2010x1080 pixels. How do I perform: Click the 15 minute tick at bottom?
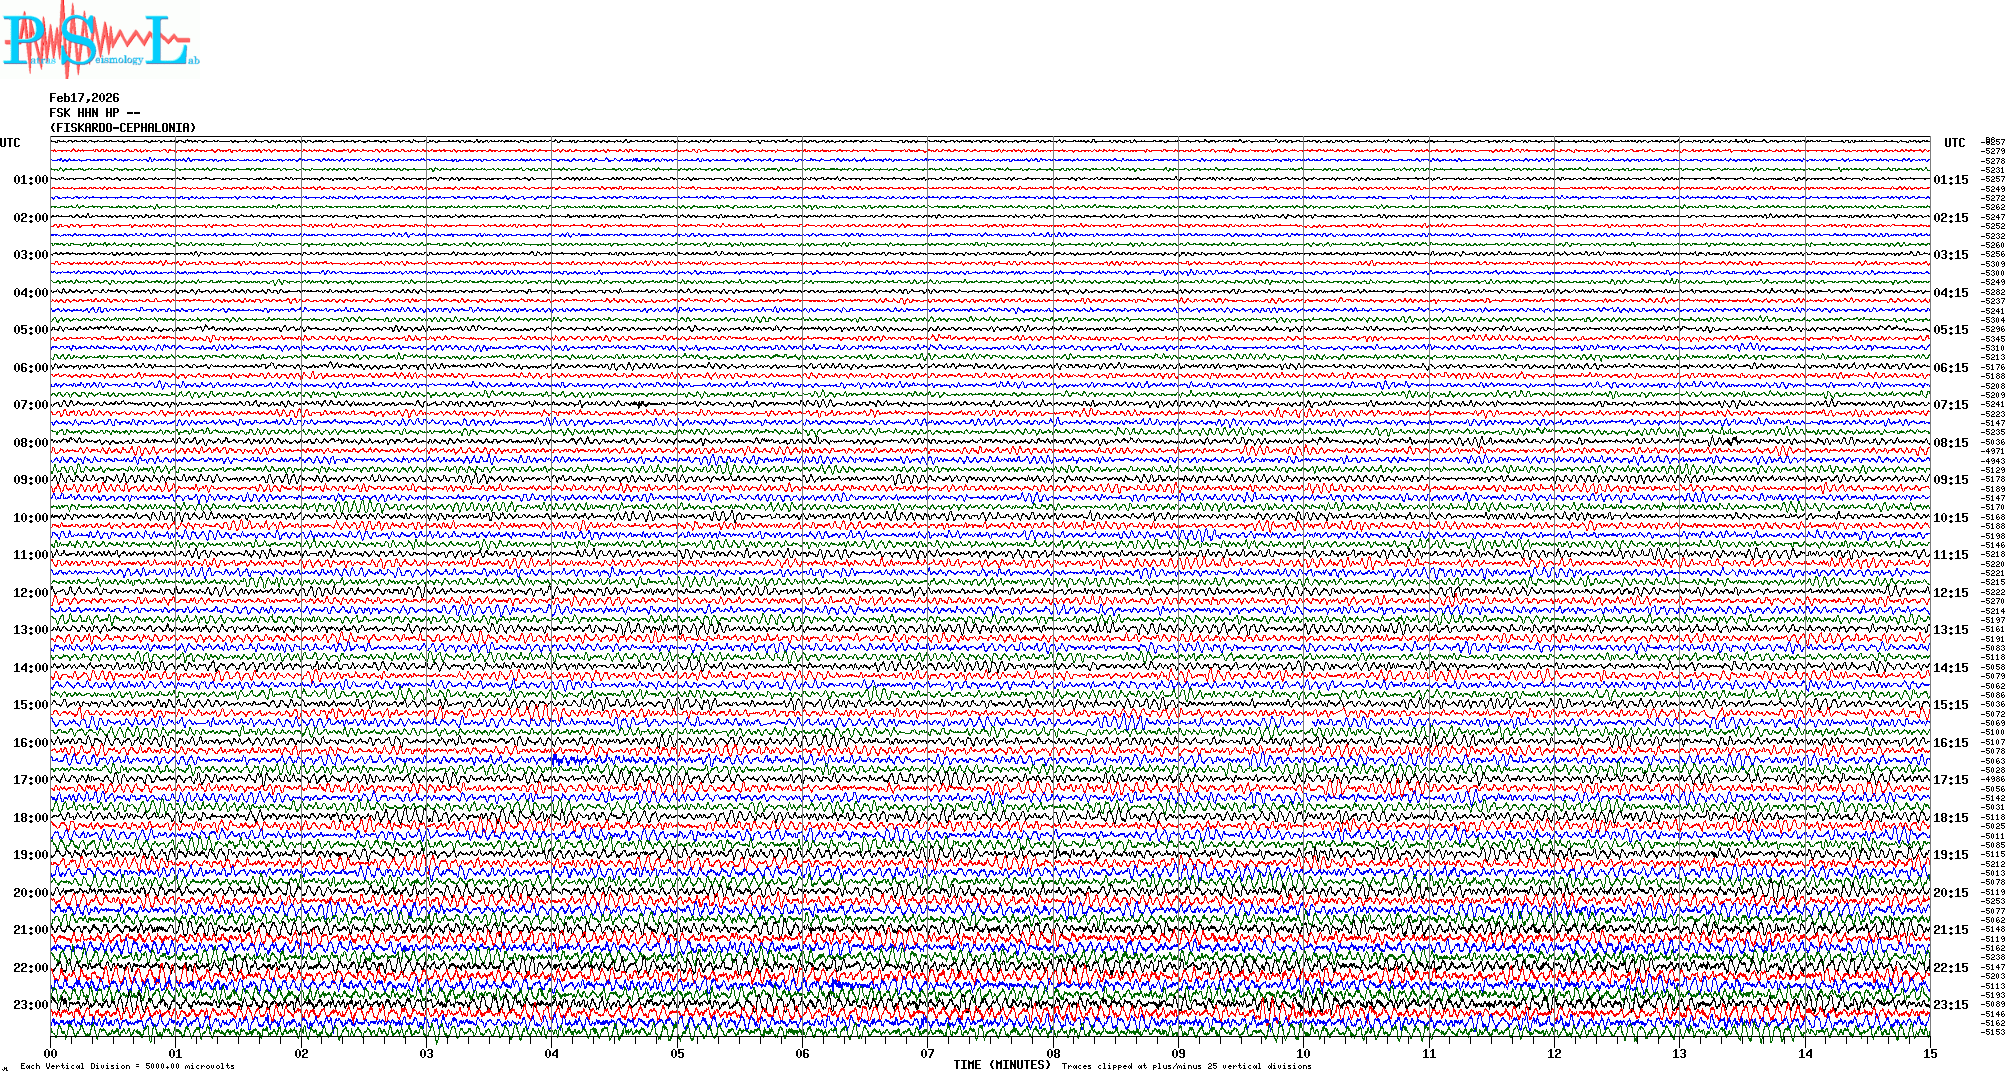(x=1929, y=1053)
